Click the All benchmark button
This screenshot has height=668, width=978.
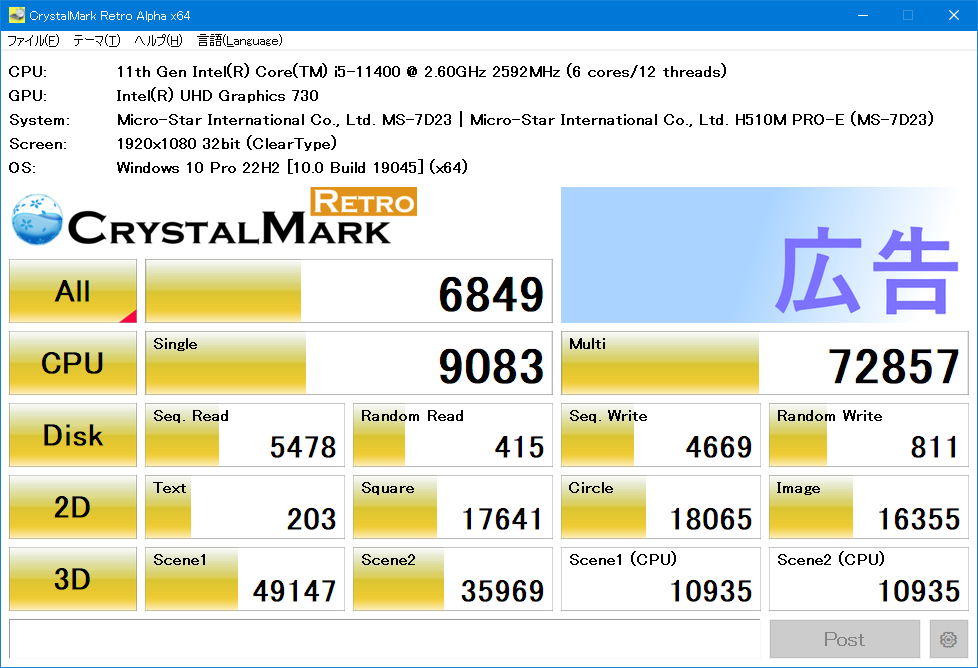[x=73, y=291]
